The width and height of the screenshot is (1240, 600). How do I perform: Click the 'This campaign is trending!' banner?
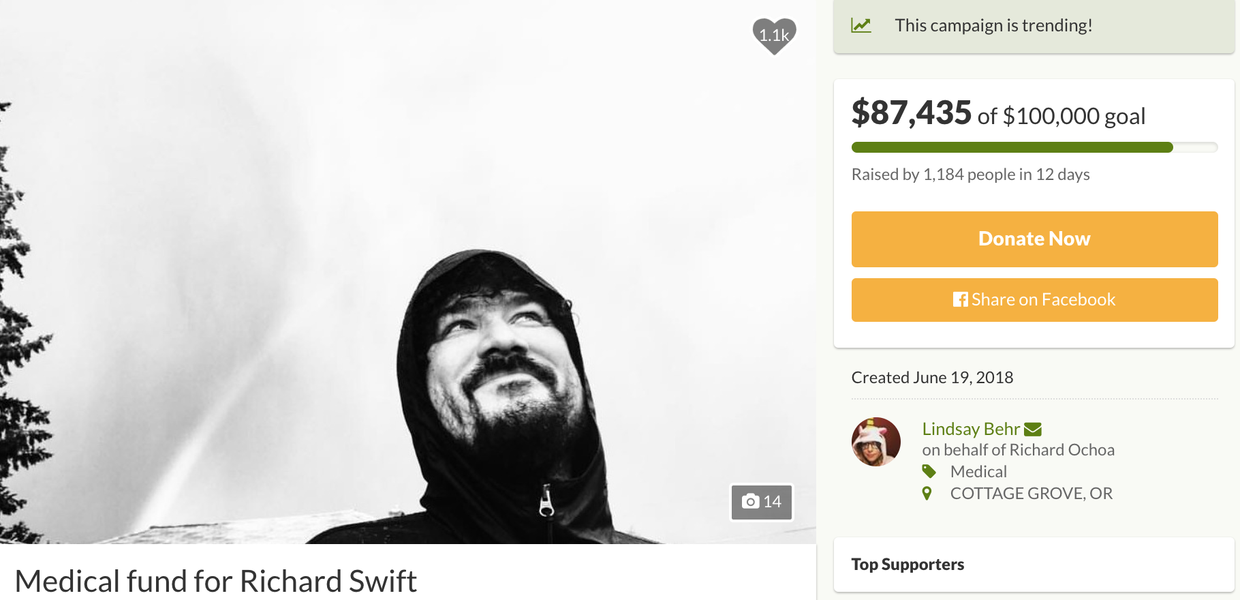(993, 26)
